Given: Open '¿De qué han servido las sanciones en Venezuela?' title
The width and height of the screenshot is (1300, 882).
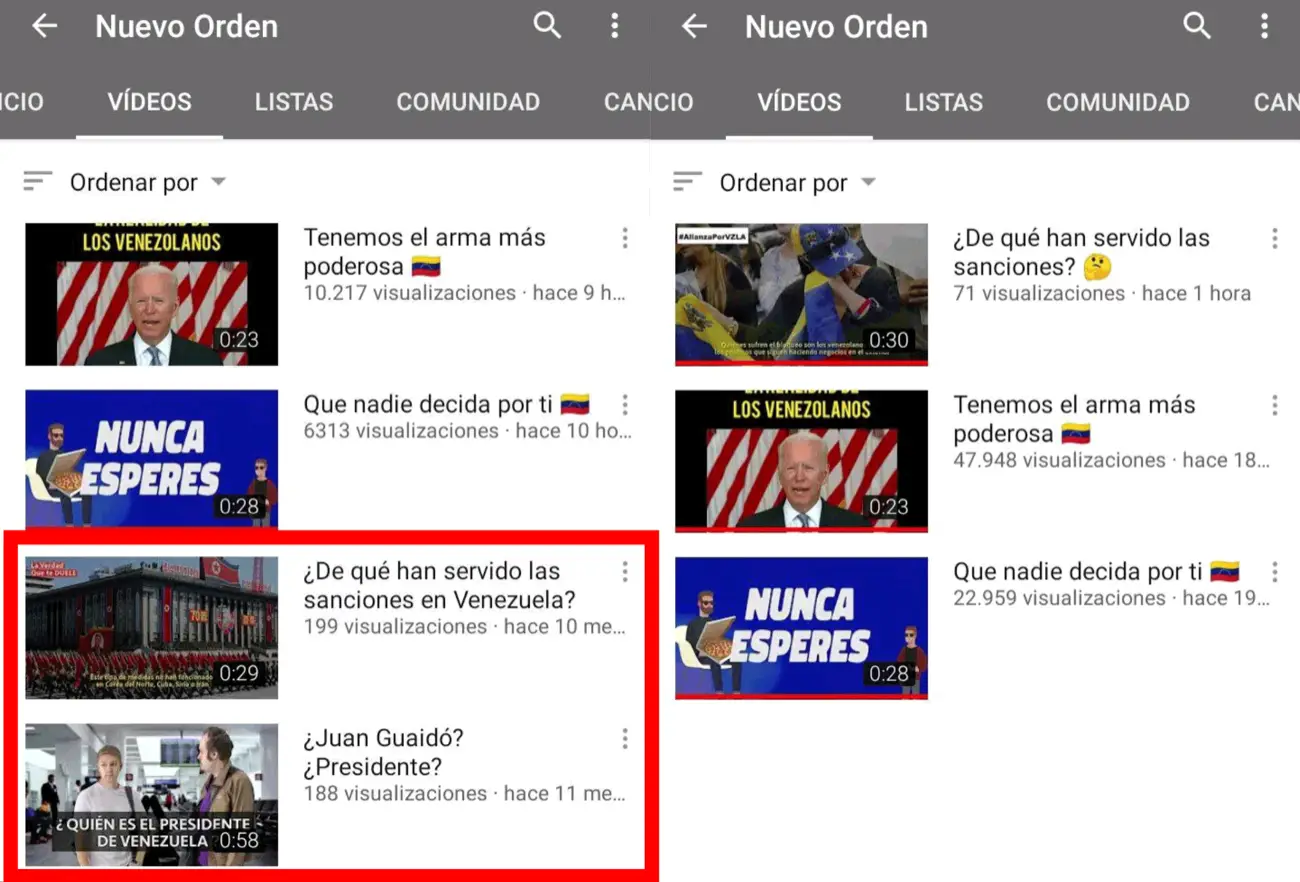Looking at the screenshot, I should tap(439, 586).
